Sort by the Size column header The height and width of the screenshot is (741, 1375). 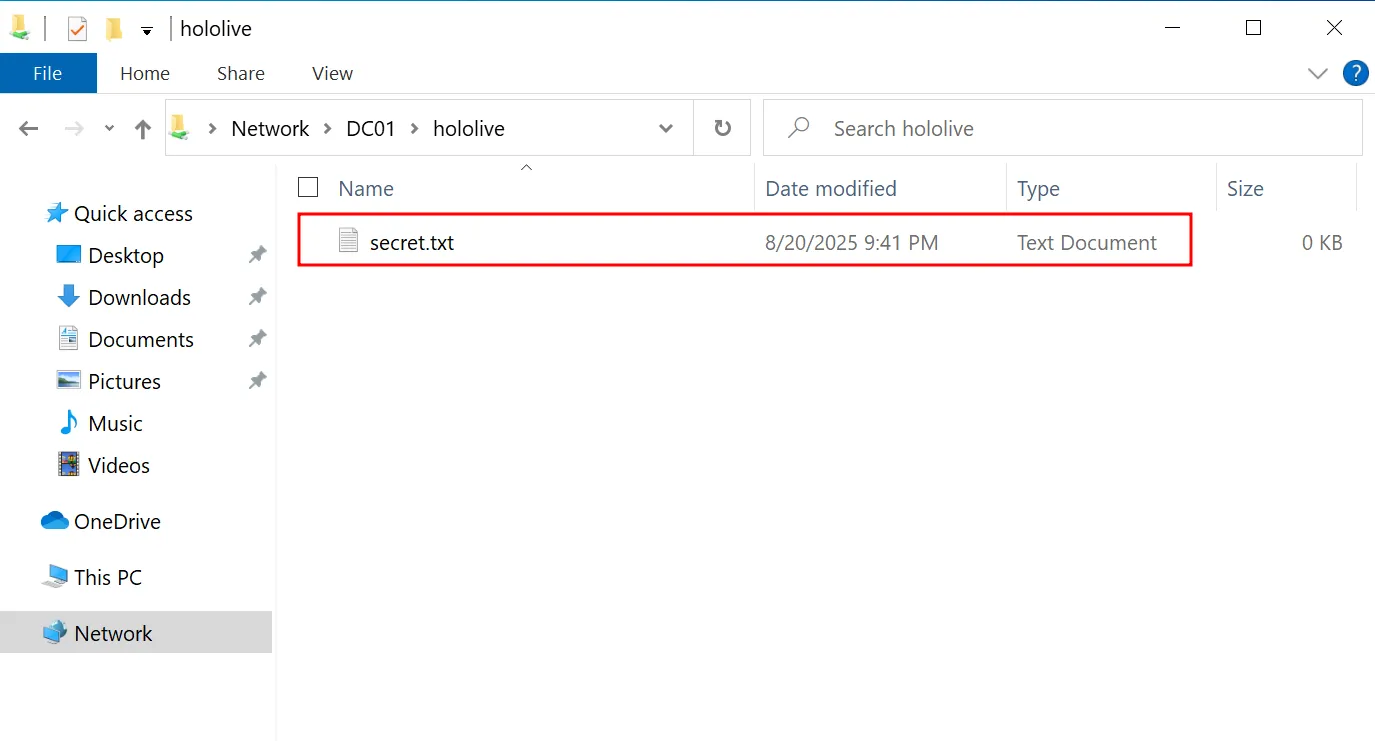pyautogui.click(x=1245, y=188)
